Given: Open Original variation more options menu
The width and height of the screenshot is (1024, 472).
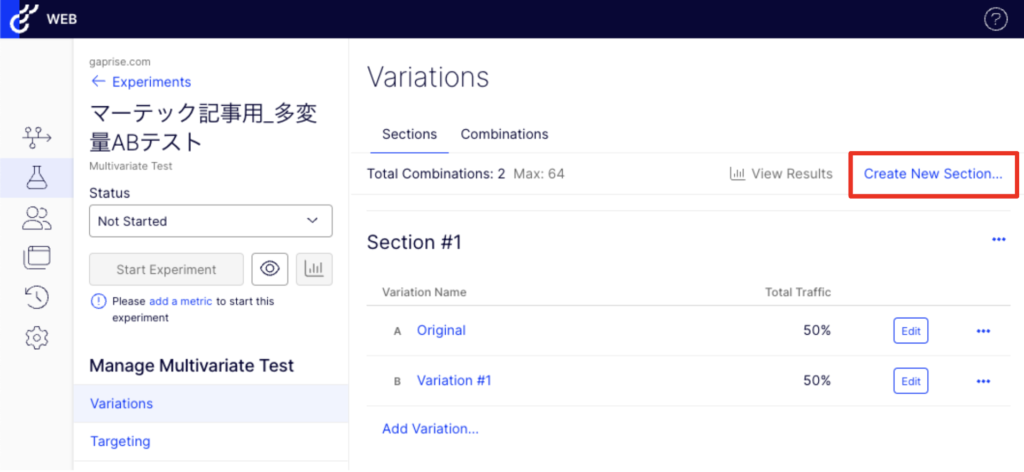Looking at the screenshot, I should click(983, 331).
